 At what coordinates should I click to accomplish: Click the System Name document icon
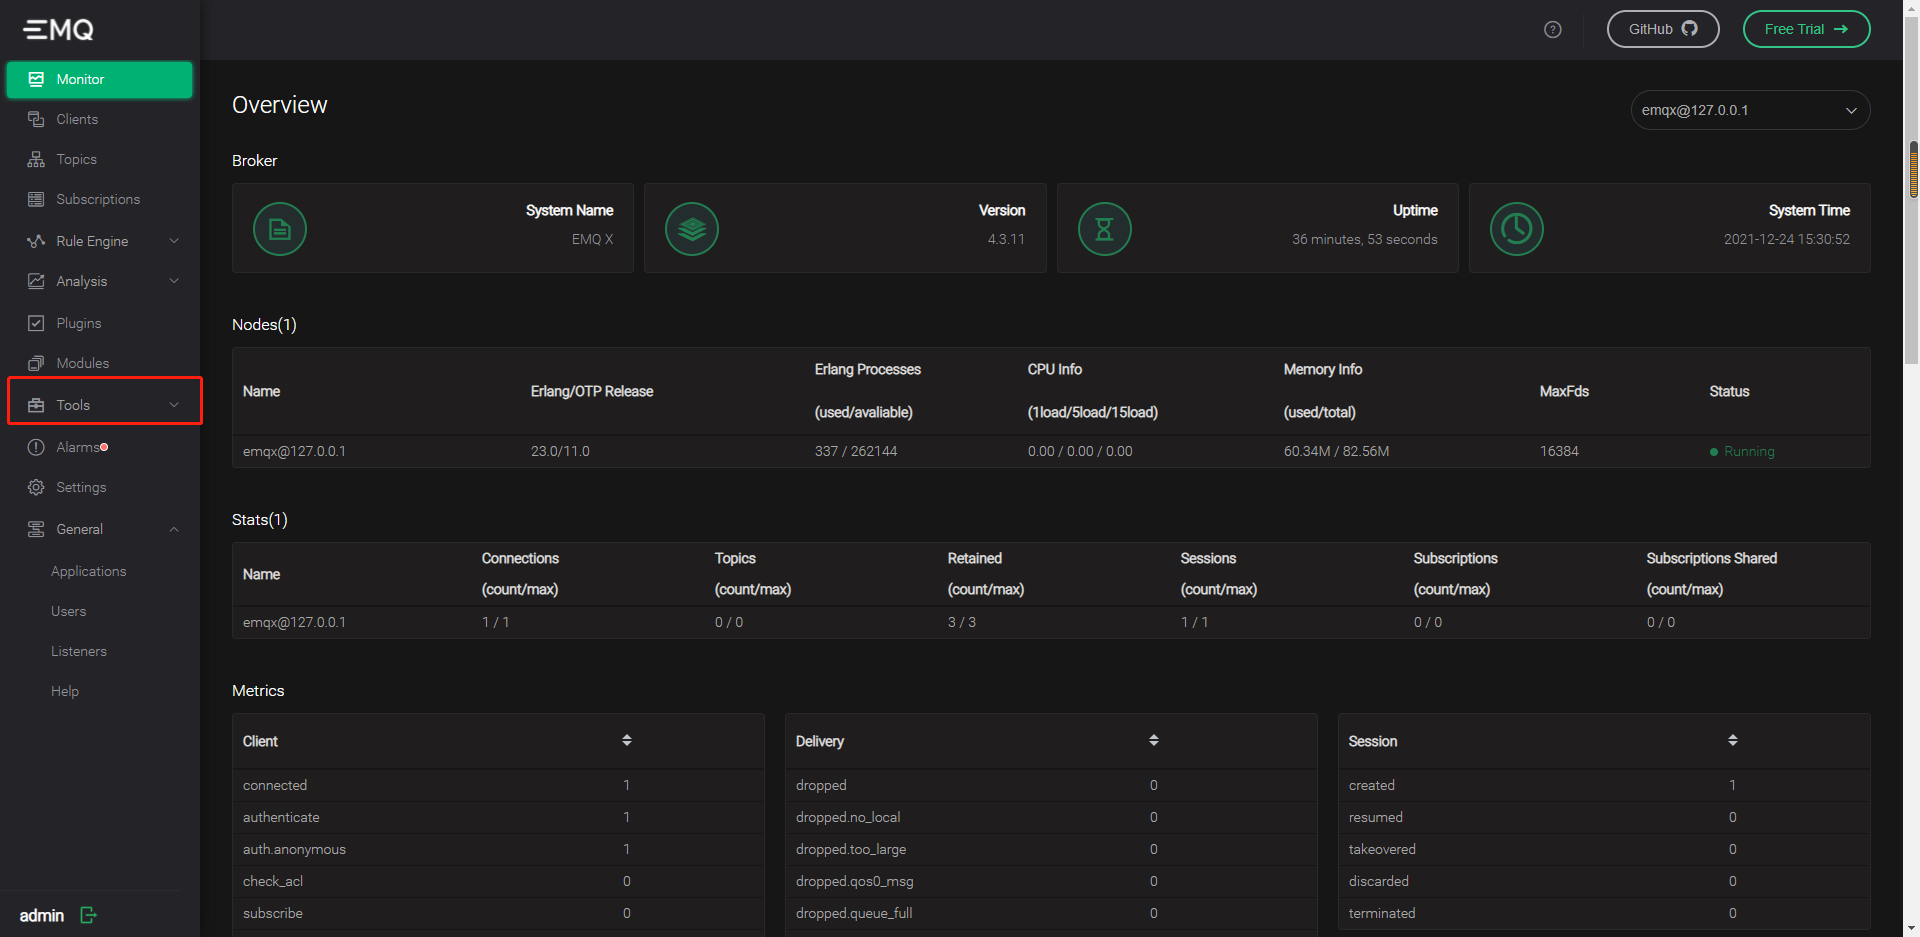[x=280, y=229]
